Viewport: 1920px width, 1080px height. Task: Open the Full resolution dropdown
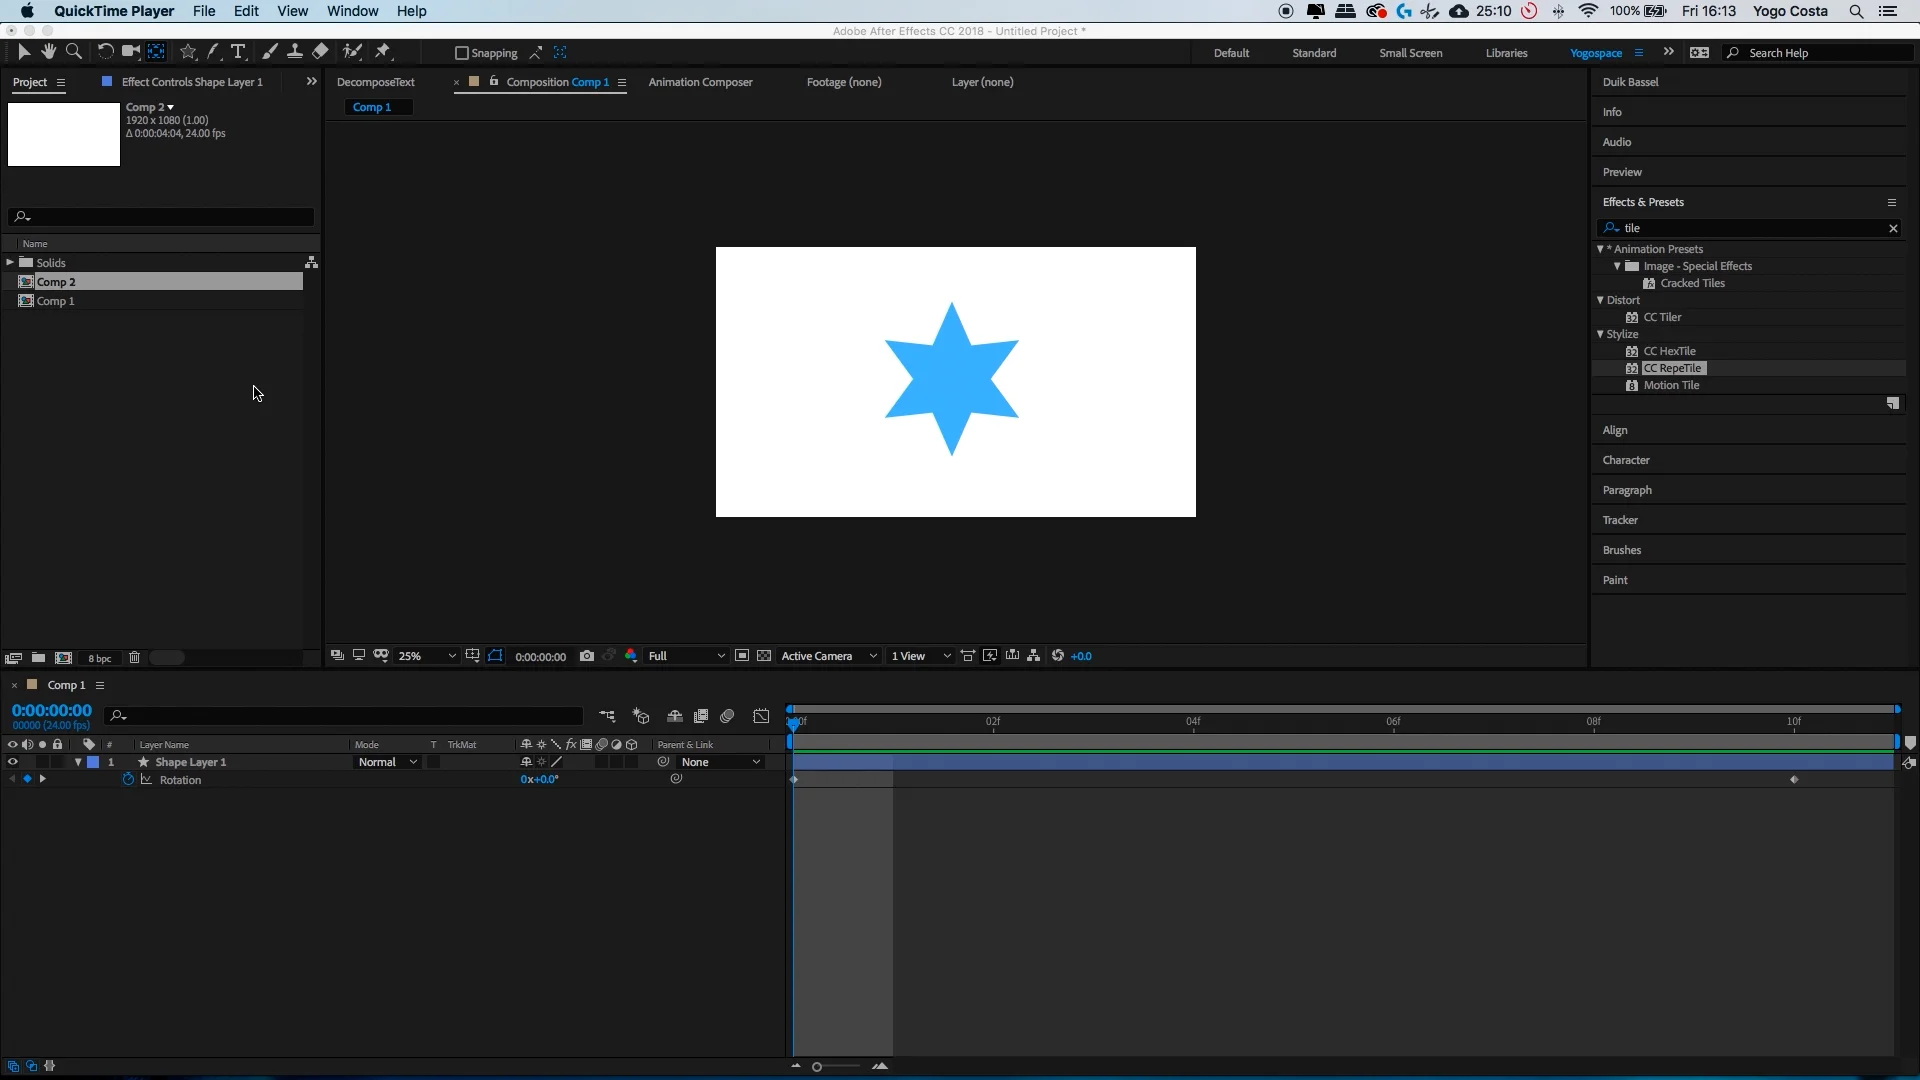coord(686,656)
